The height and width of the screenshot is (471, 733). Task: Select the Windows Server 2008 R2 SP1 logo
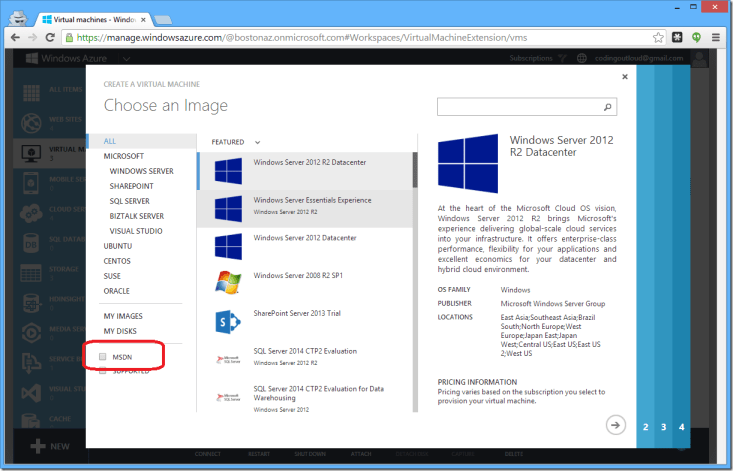(x=228, y=283)
